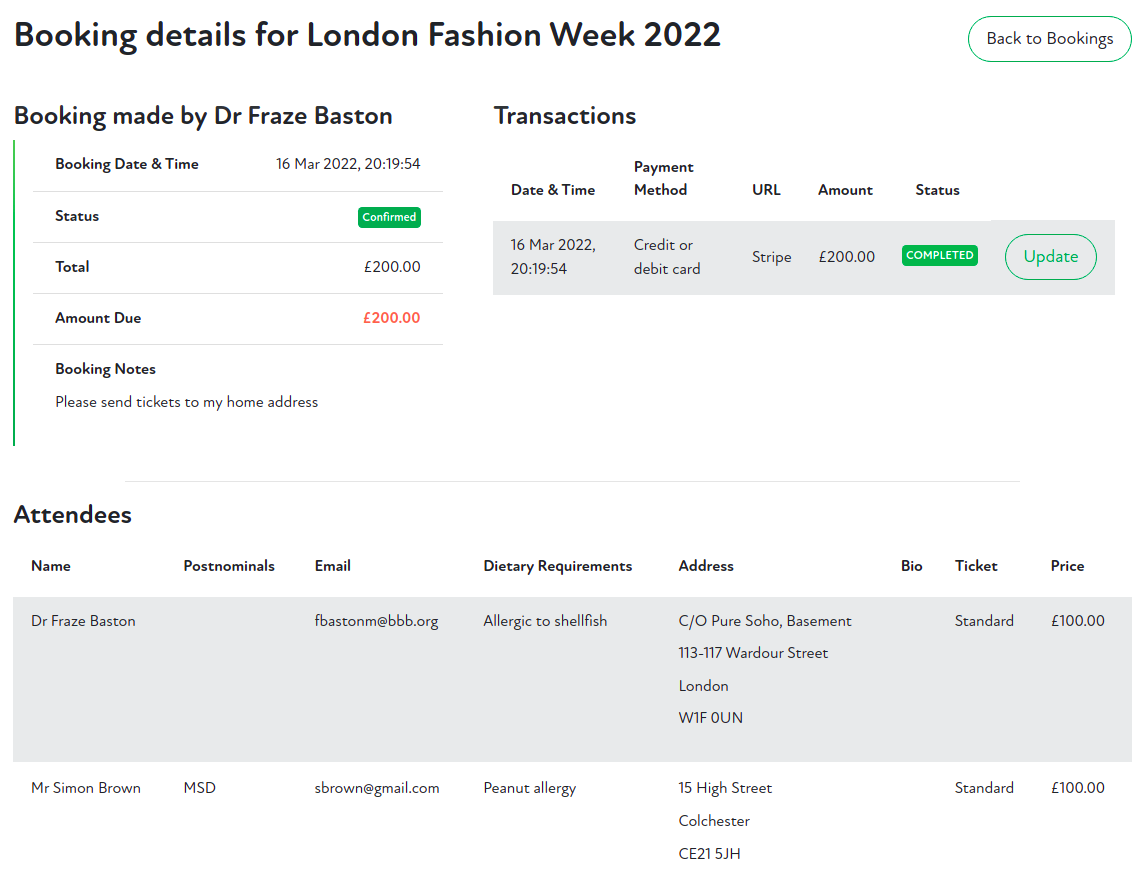The height and width of the screenshot is (876, 1139).
Task: Click the booking note about sending tickets
Action: click(x=186, y=401)
